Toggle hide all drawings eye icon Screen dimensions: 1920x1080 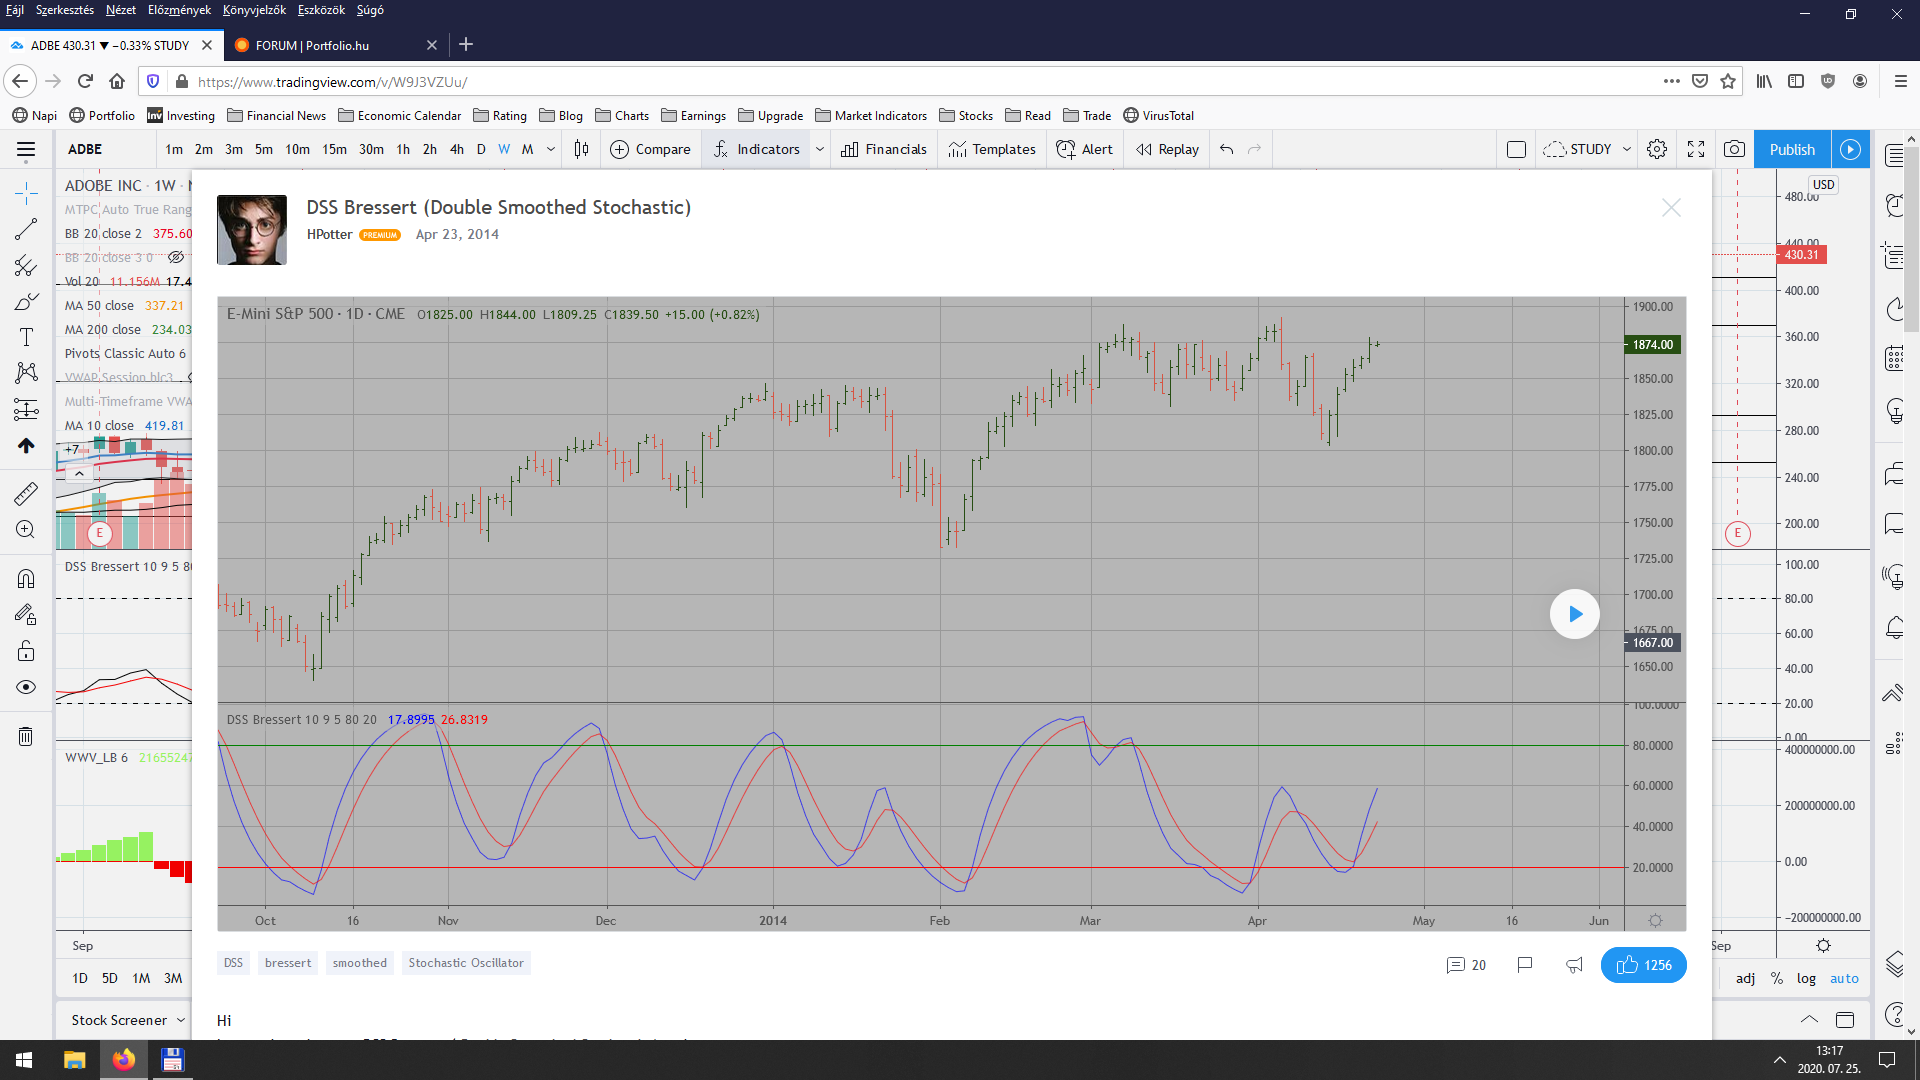point(26,687)
